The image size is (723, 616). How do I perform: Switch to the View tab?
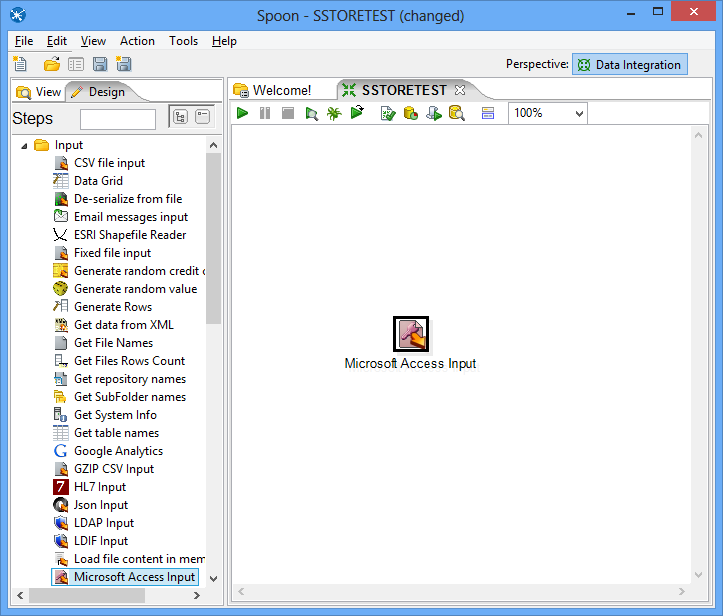[39, 92]
